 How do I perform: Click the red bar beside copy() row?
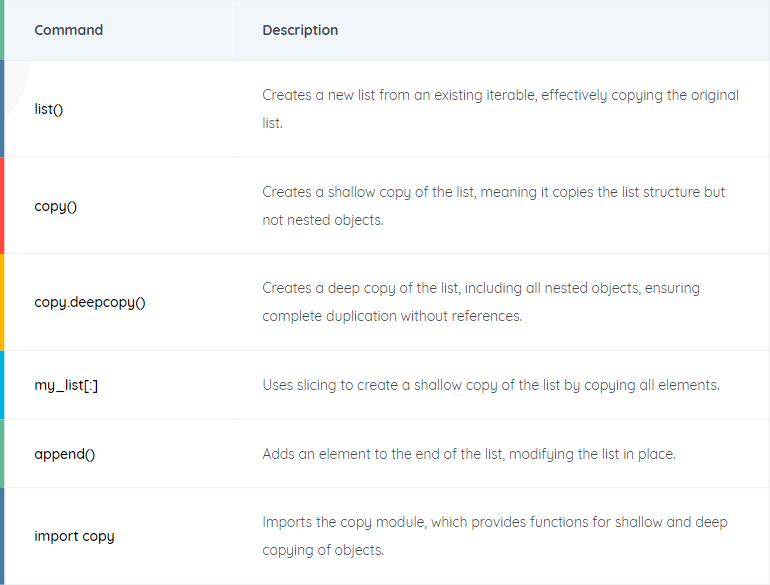(x=2, y=205)
